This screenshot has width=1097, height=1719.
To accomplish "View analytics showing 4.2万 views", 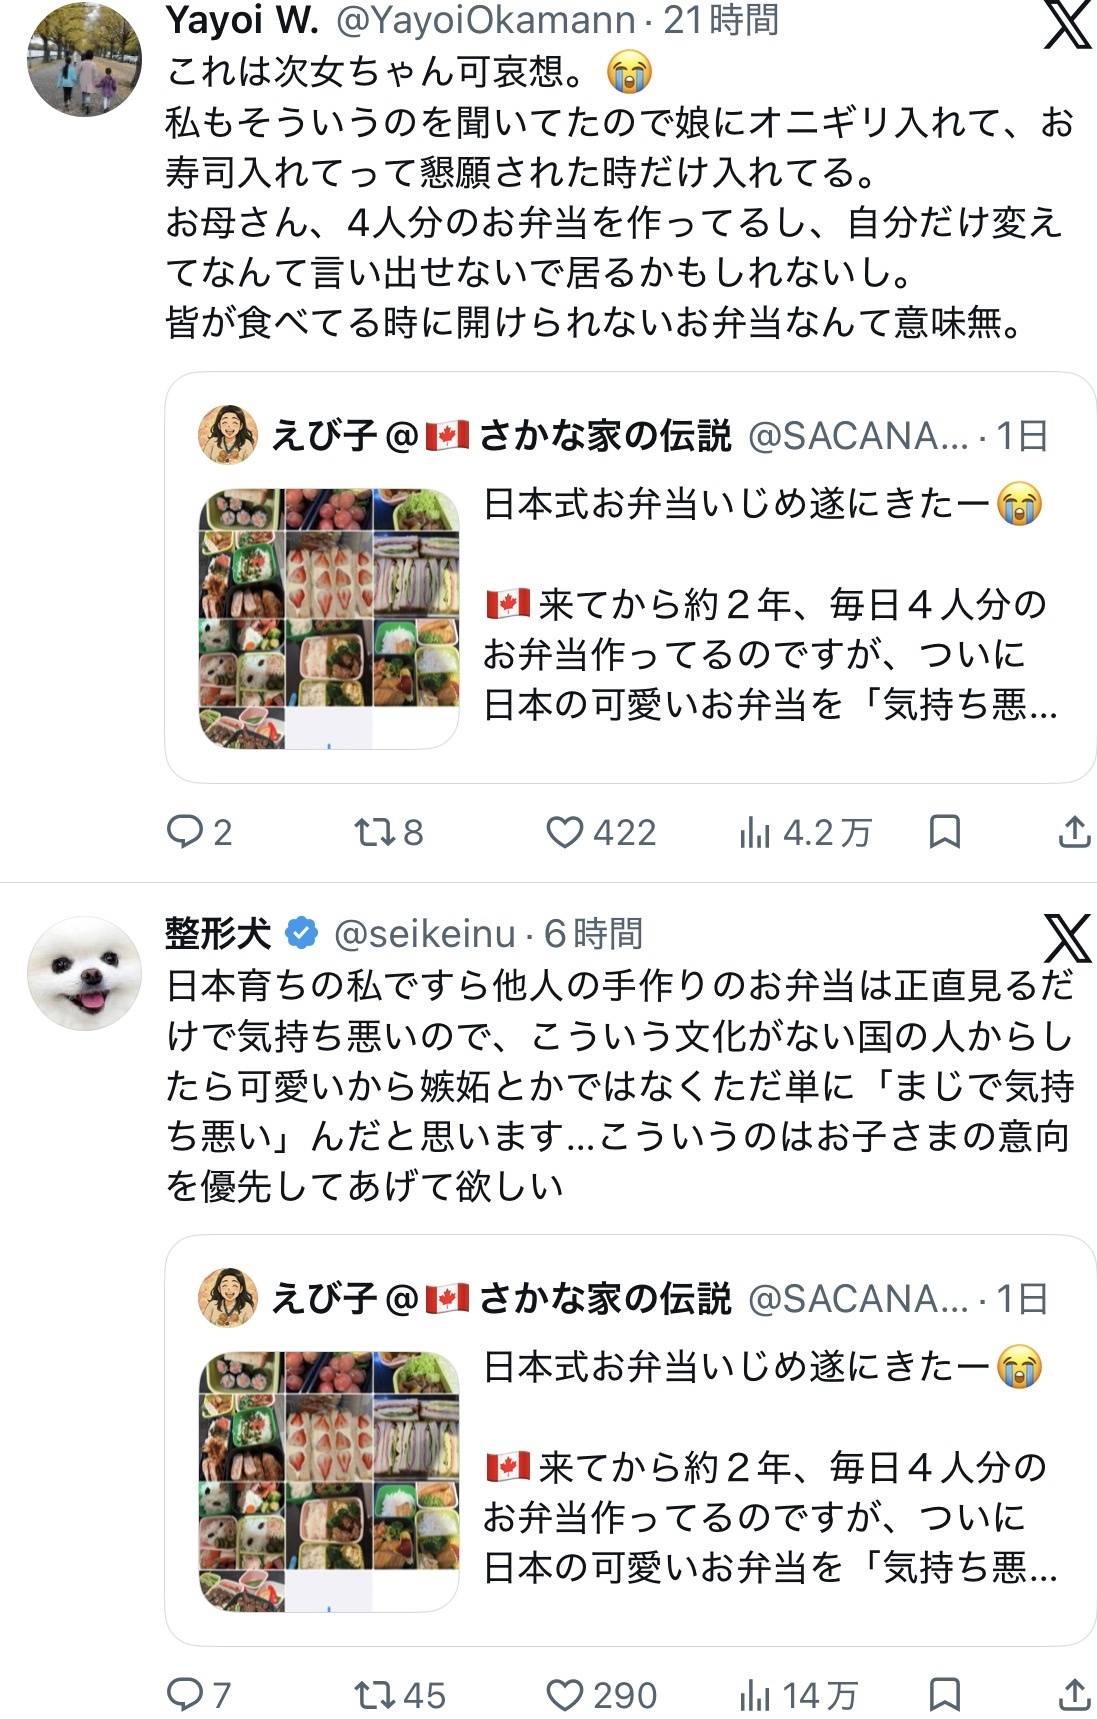I will pos(806,832).
